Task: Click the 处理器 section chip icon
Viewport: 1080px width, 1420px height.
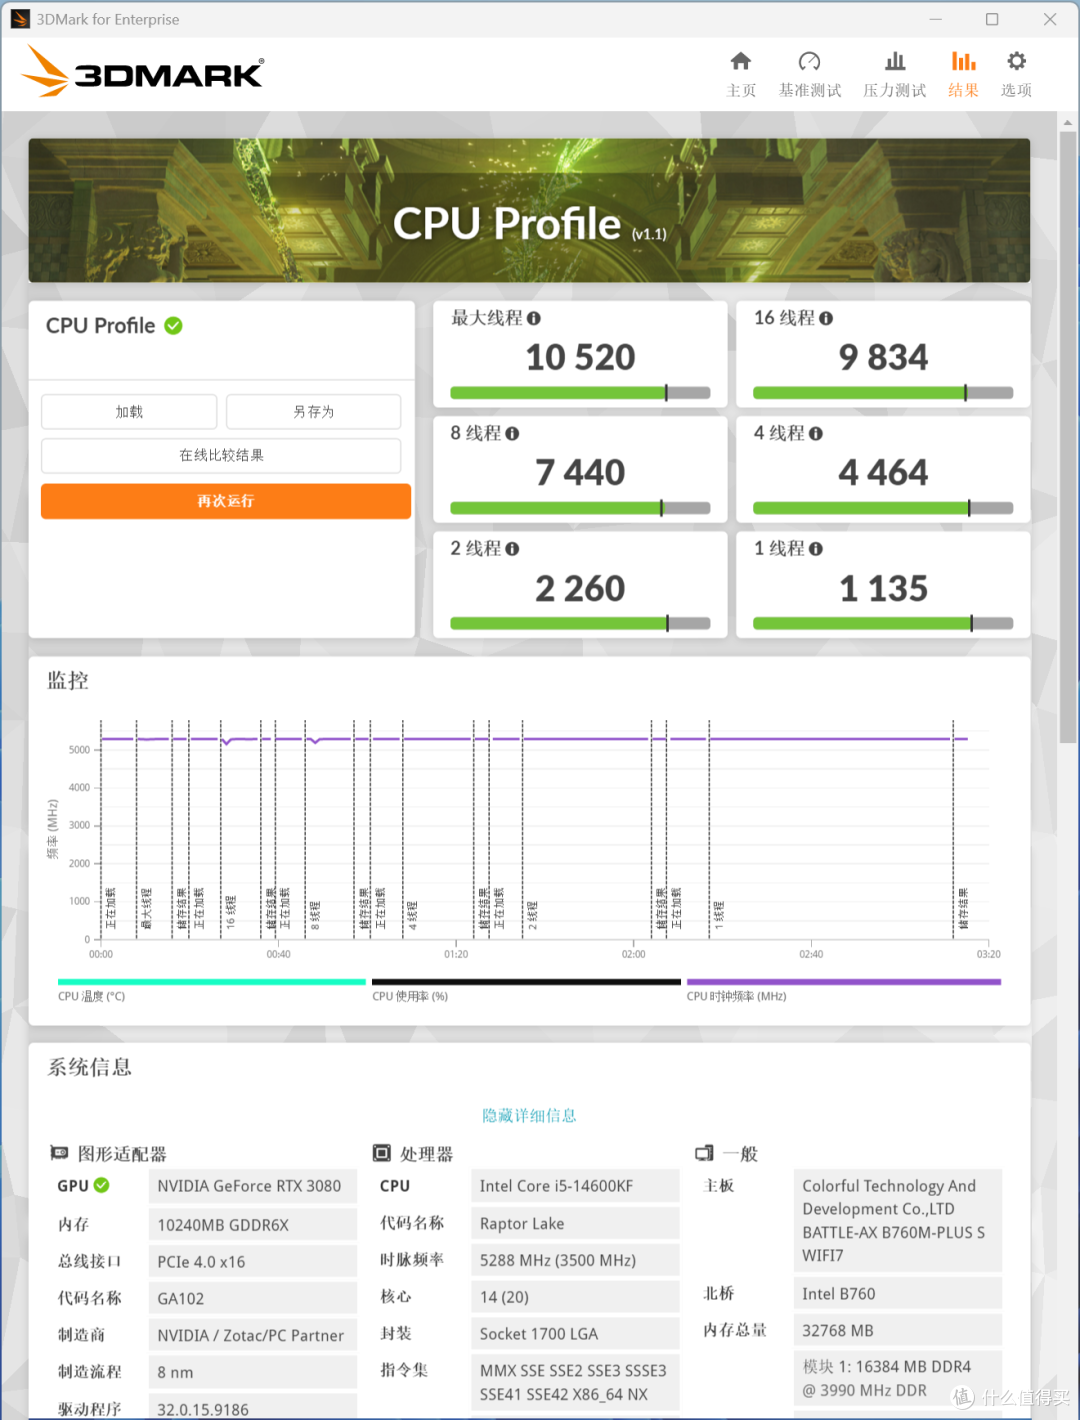Action: [382, 1154]
